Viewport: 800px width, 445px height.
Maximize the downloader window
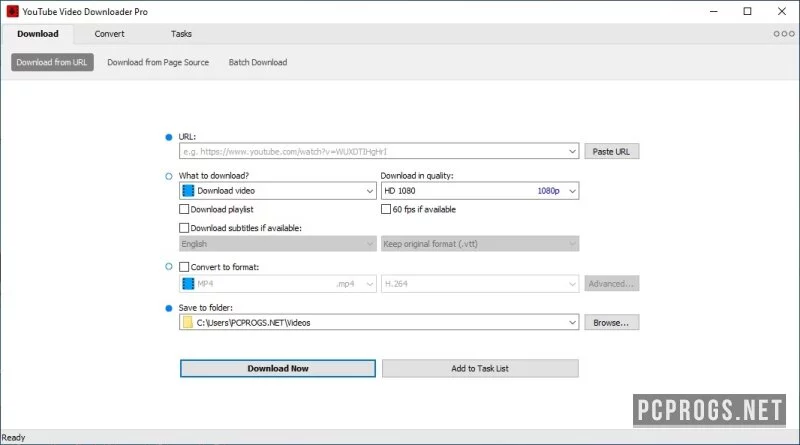747,11
